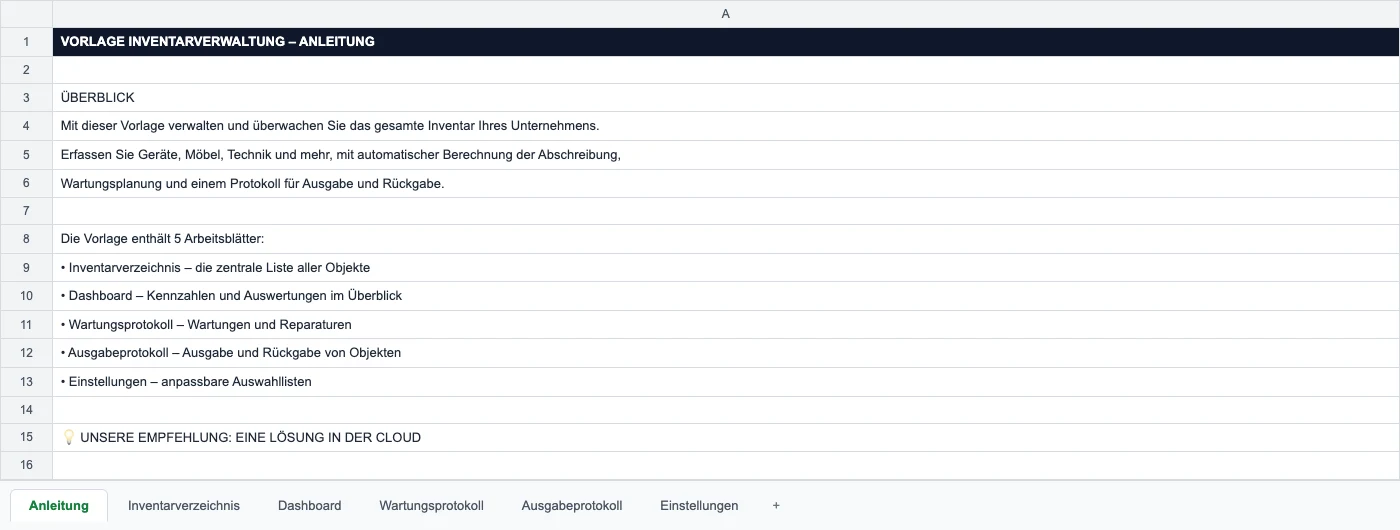The image size is (1400, 530).
Task: Select row 9 header
Action: [x=26, y=268]
